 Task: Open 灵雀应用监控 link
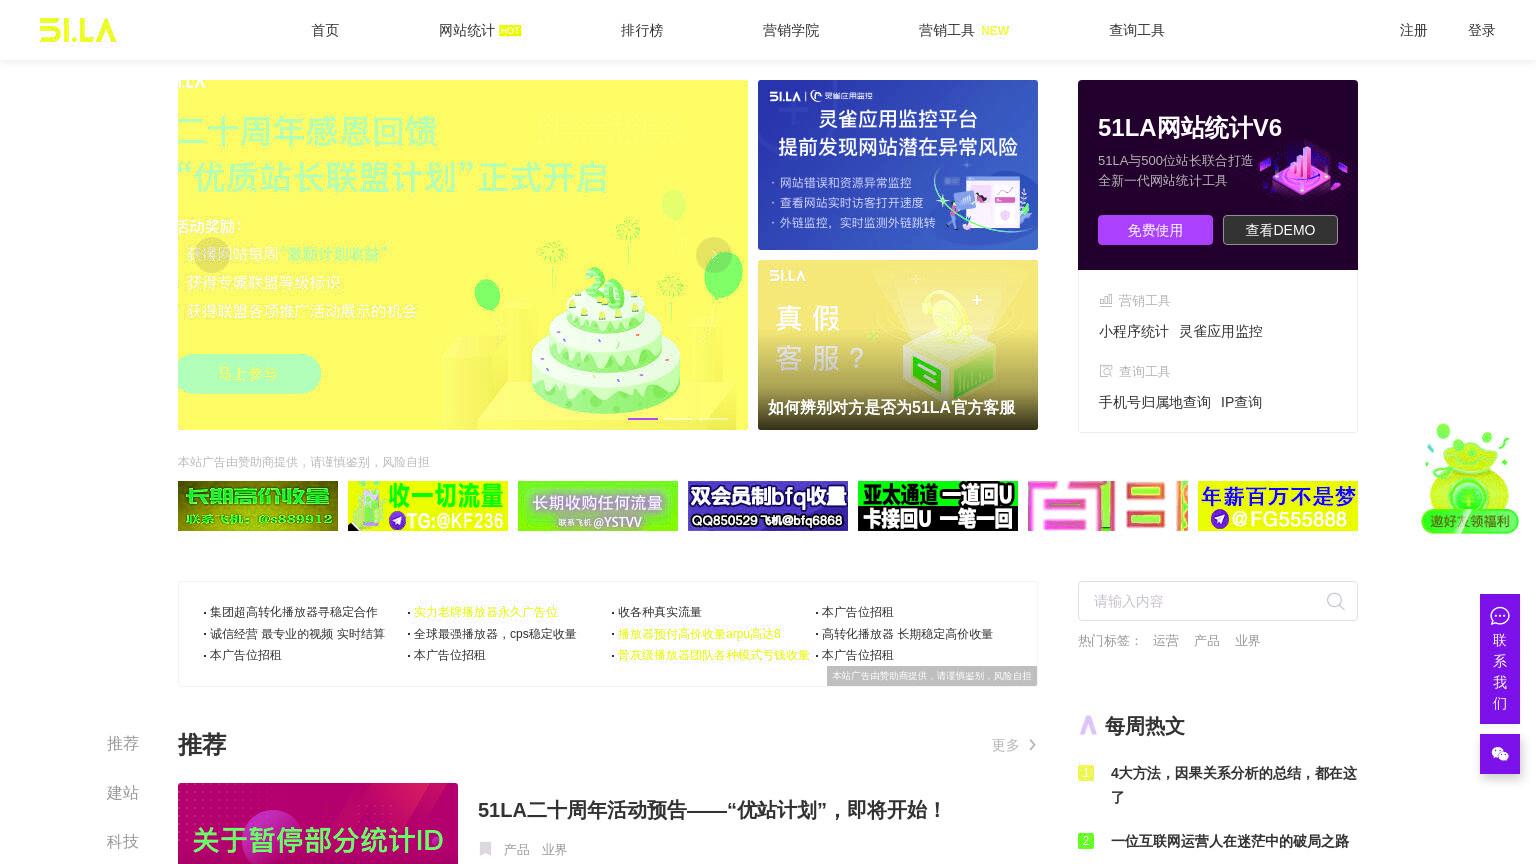pos(1220,331)
